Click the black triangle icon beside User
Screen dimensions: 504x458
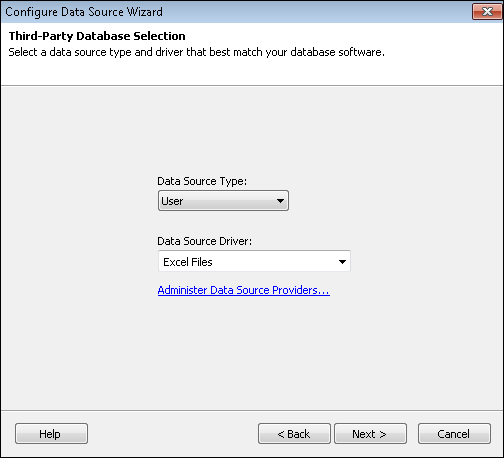tap(280, 201)
